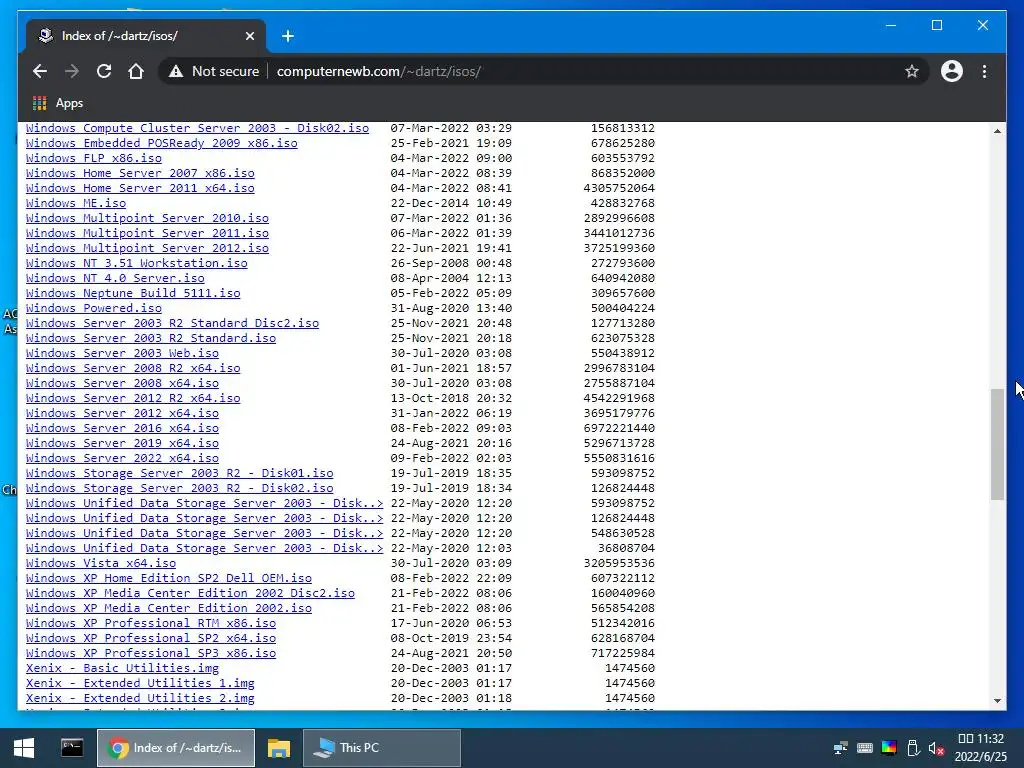Open Windows Multipoint Server 2012.iso link
Image resolution: width=1024 pixels, height=768 pixels.
(147, 248)
